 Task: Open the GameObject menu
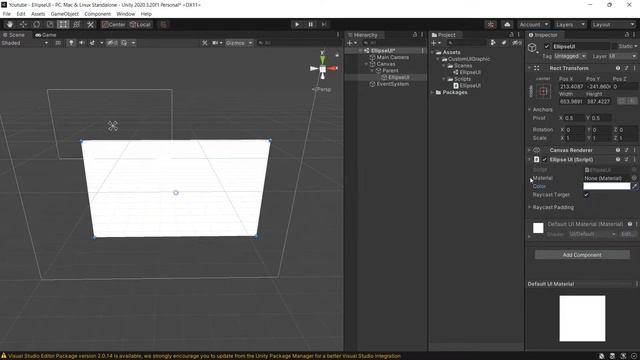click(64, 14)
